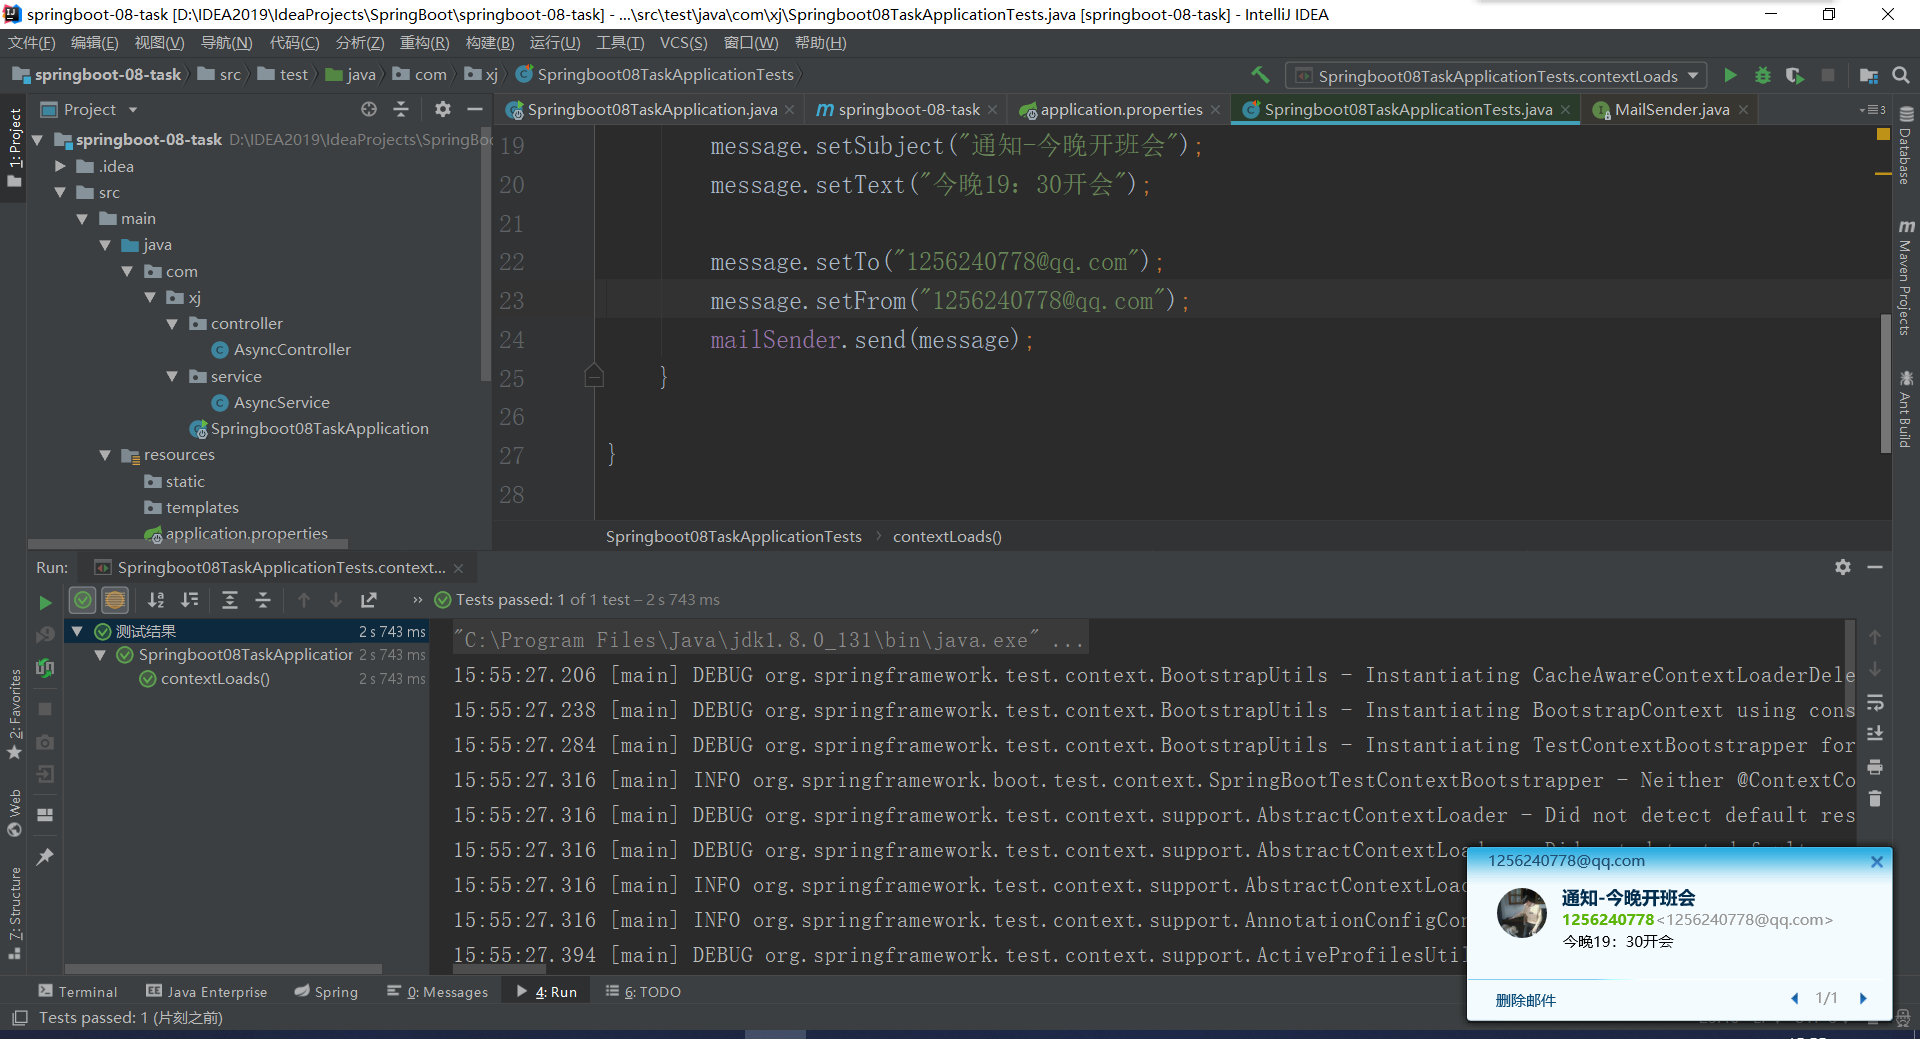Open the VCS menu
The height and width of the screenshot is (1039, 1920).
pos(683,43)
